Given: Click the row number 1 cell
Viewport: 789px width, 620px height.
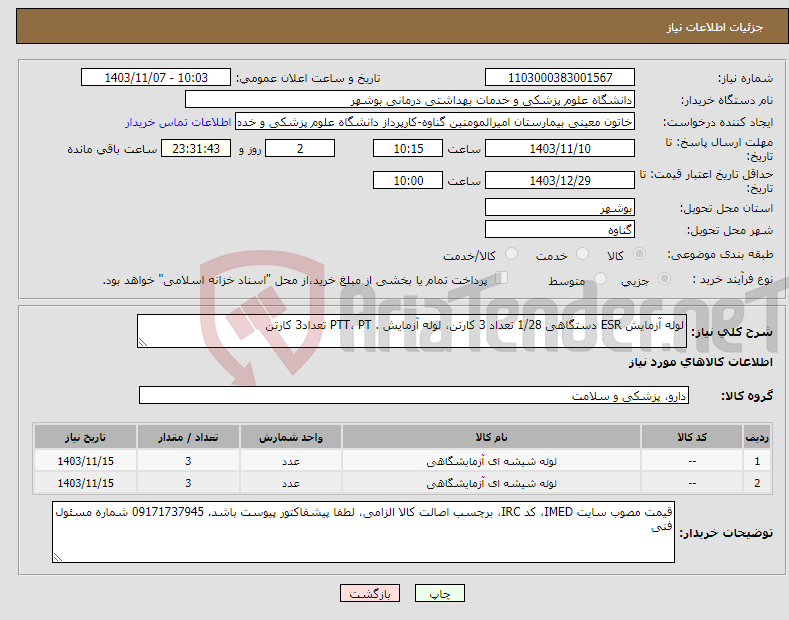Looking at the screenshot, I should click(x=757, y=461).
